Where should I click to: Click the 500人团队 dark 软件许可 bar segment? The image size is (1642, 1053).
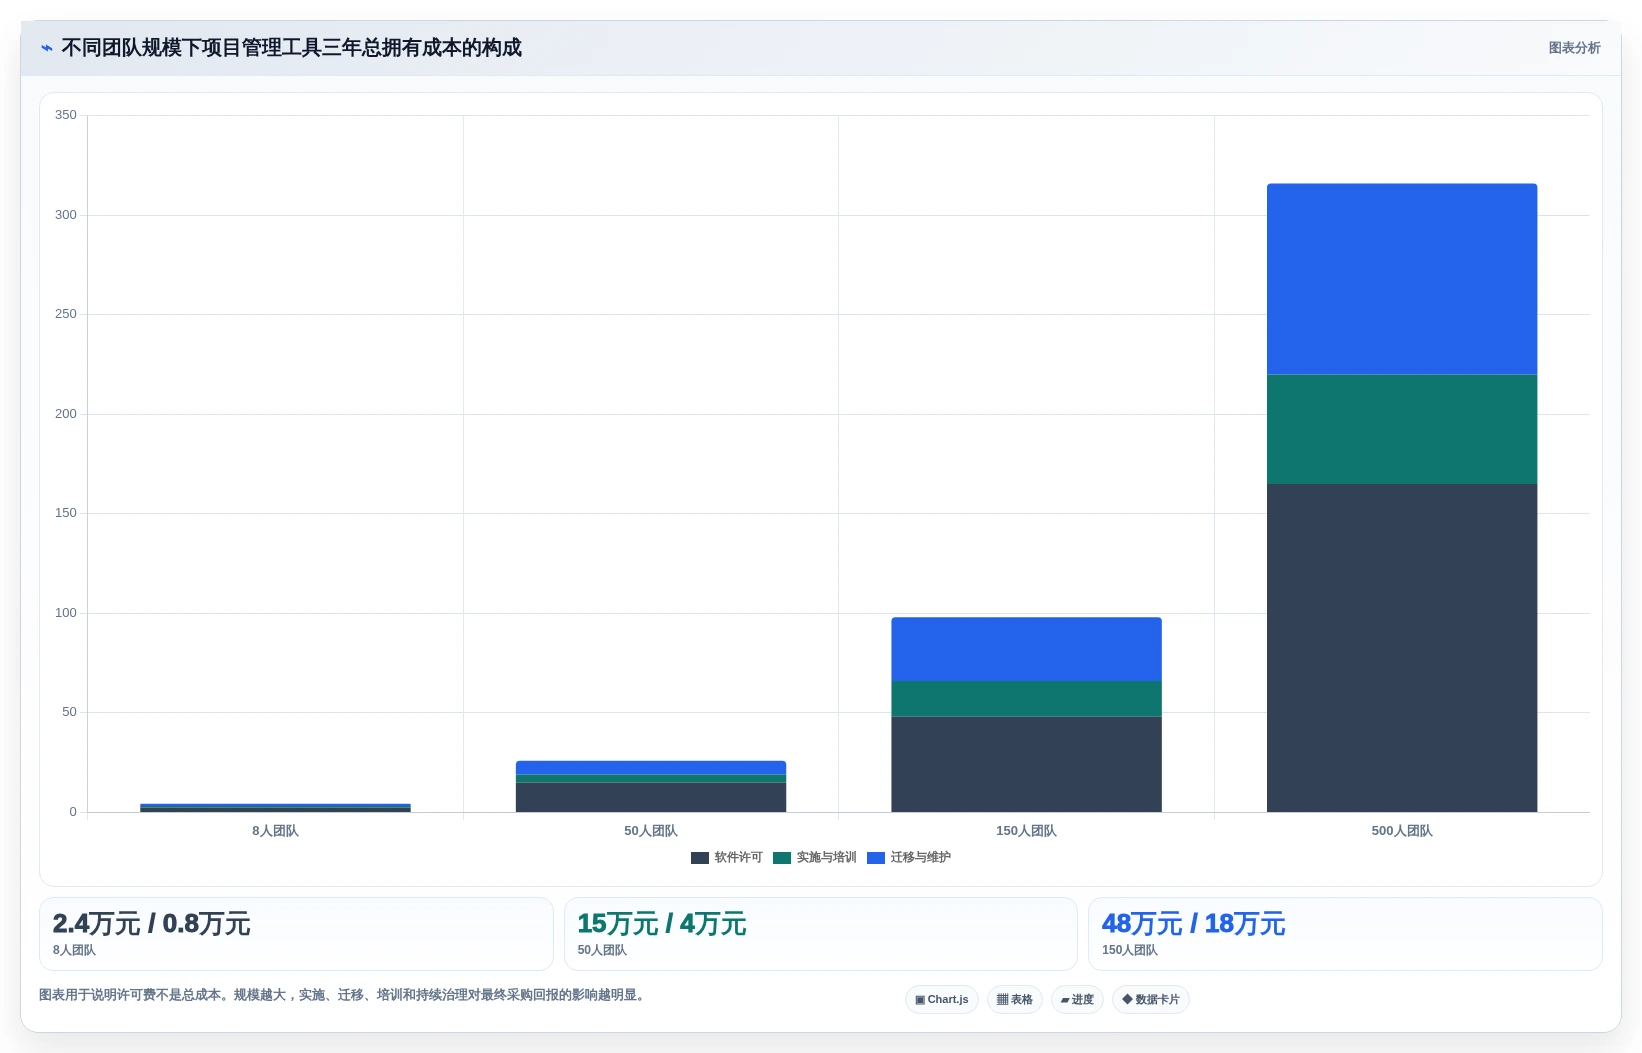[x=1402, y=648]
